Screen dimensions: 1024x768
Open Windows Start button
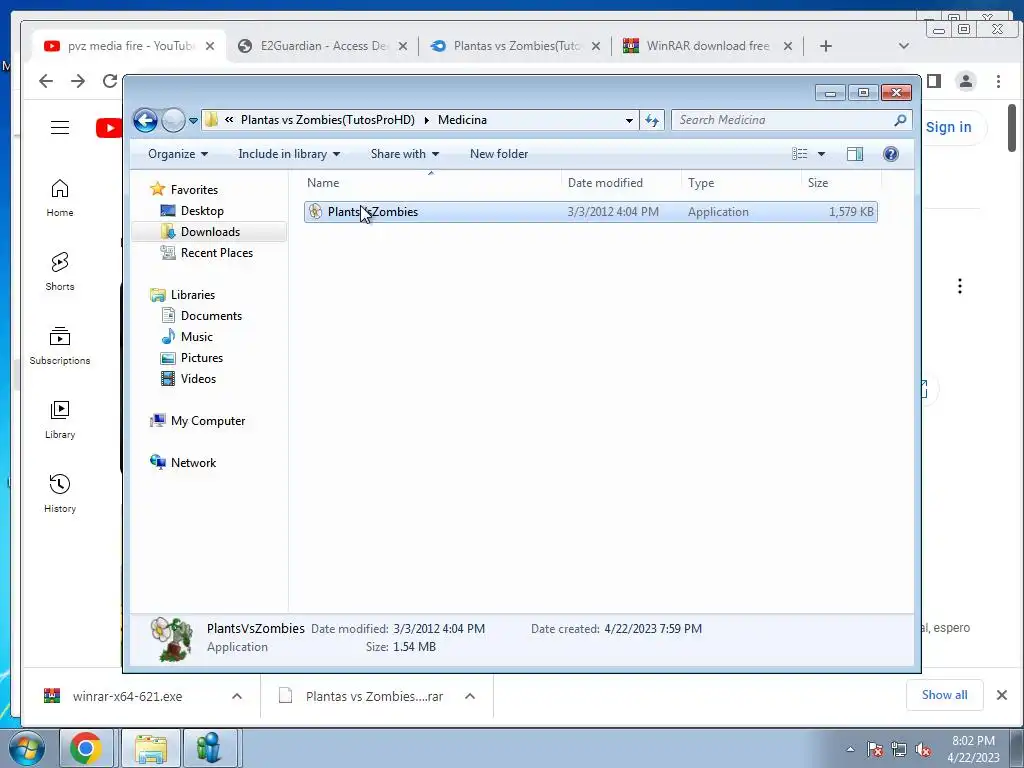[27, 748]
